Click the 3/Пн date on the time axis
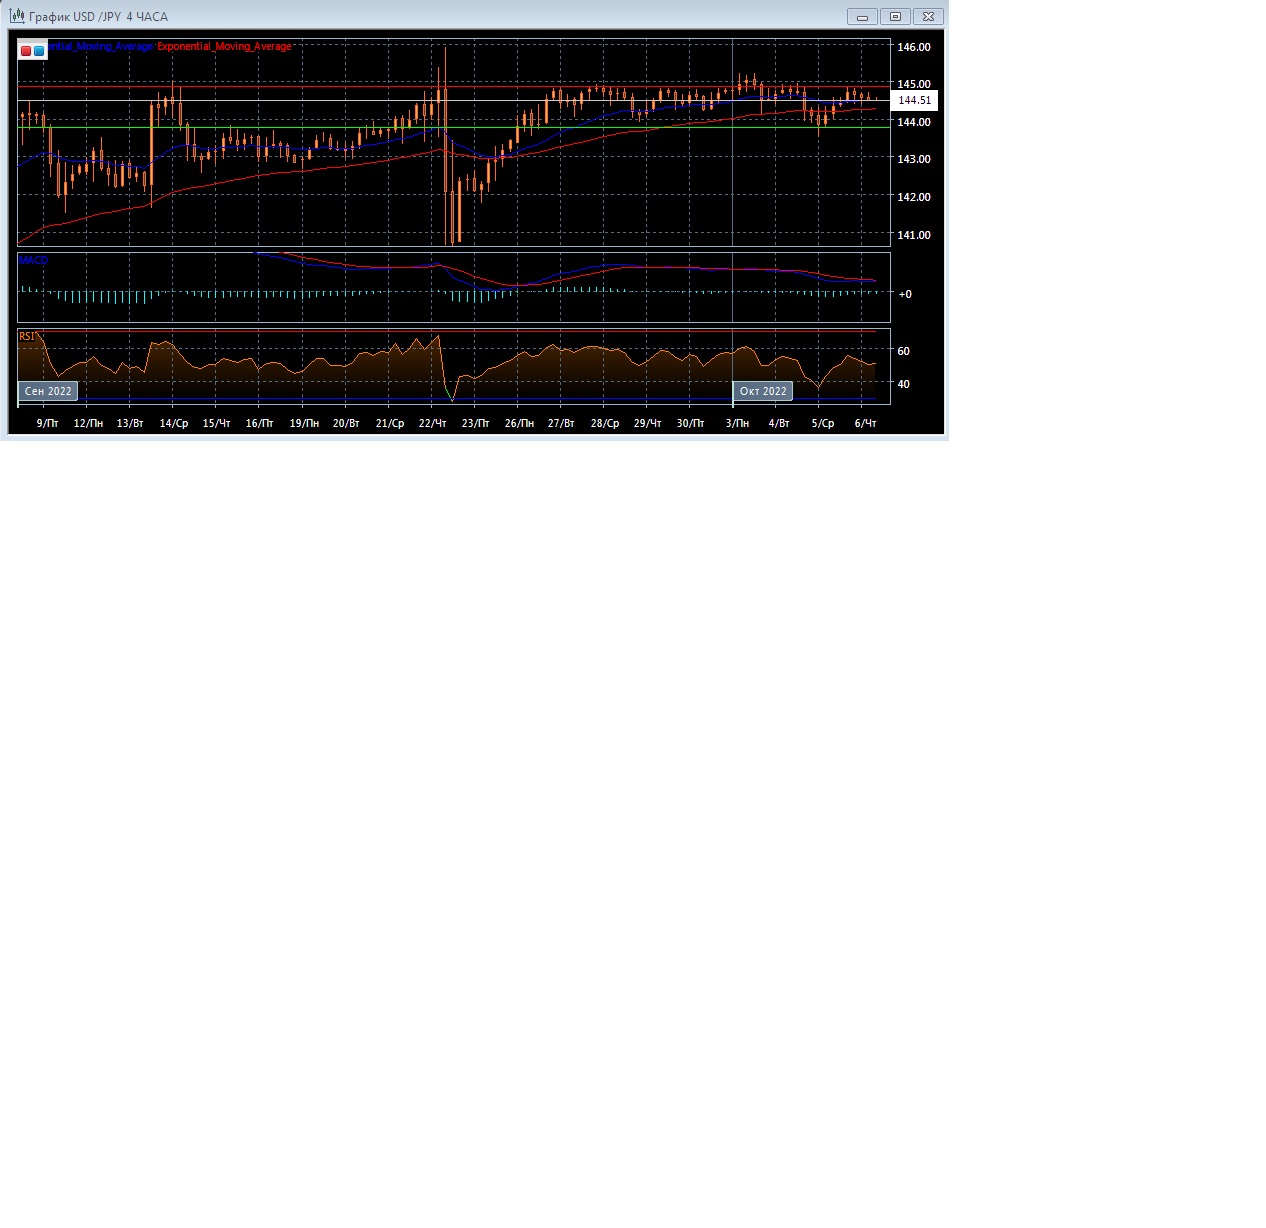1266x1228 pixels. tap(737, 424)
